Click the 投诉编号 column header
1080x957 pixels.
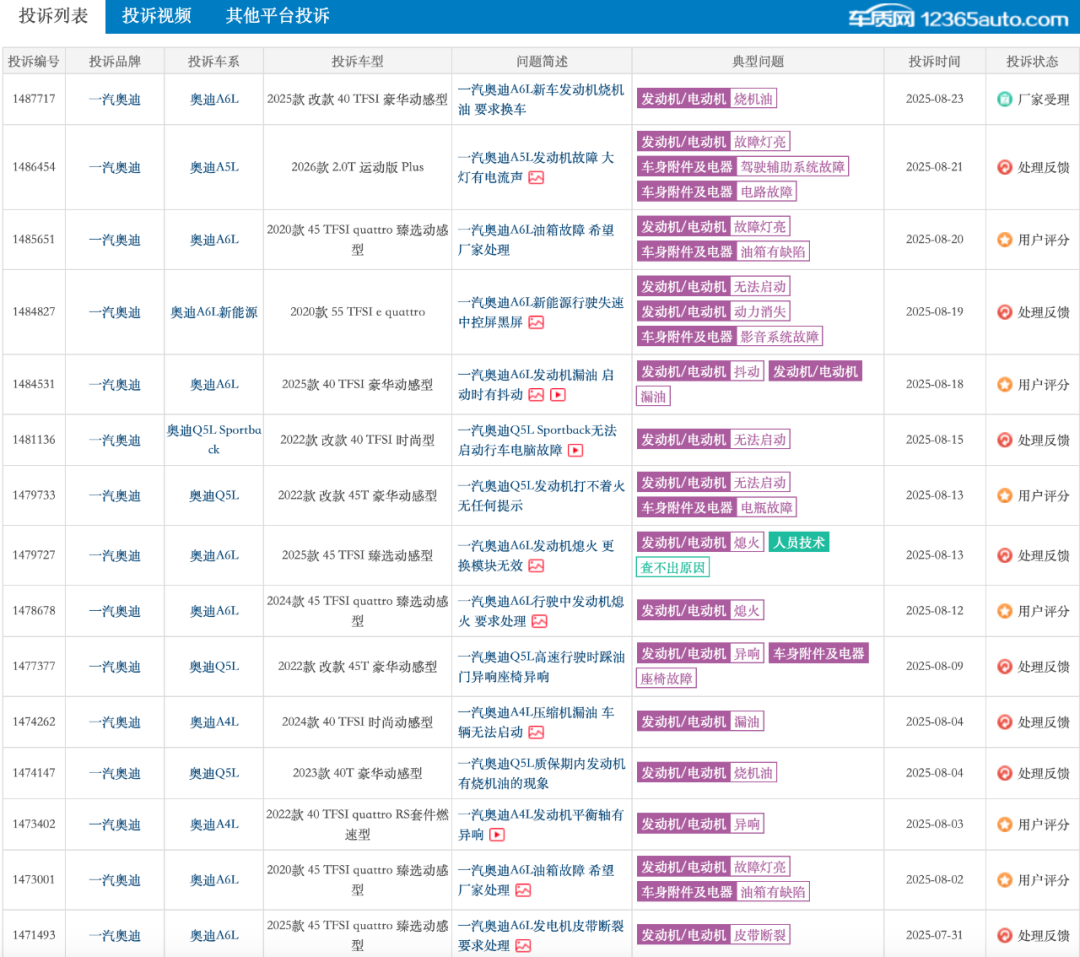(34, 61)
